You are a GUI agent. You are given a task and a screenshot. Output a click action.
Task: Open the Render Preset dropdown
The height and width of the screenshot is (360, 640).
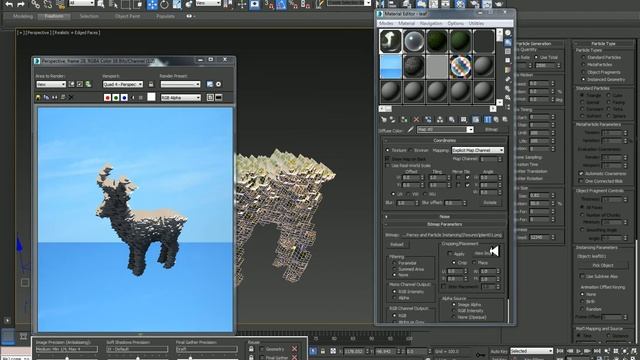click(180, 84)
